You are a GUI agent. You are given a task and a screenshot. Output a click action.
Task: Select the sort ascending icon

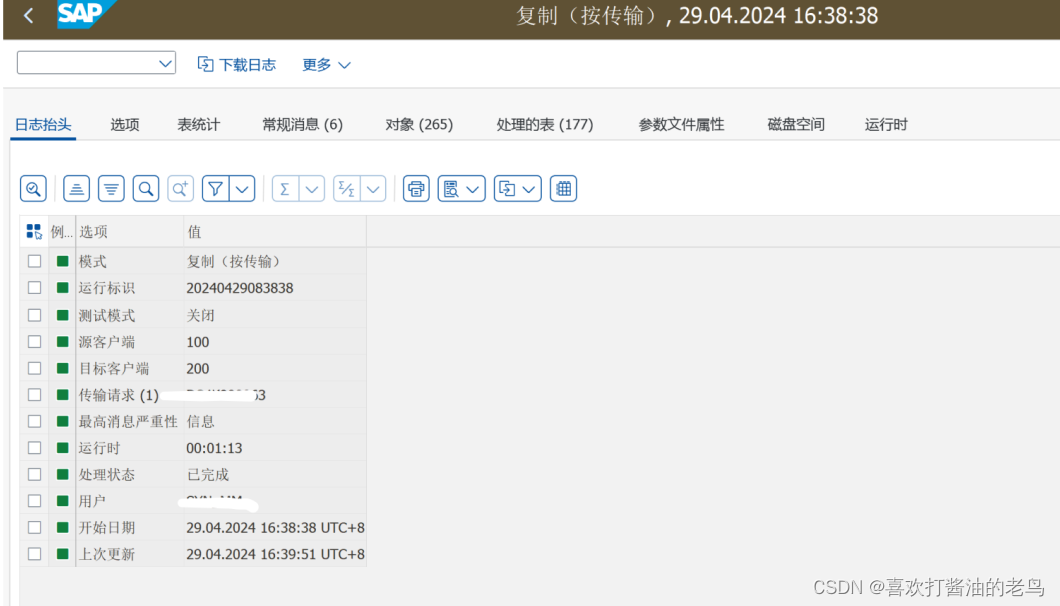tap(76, 188)
